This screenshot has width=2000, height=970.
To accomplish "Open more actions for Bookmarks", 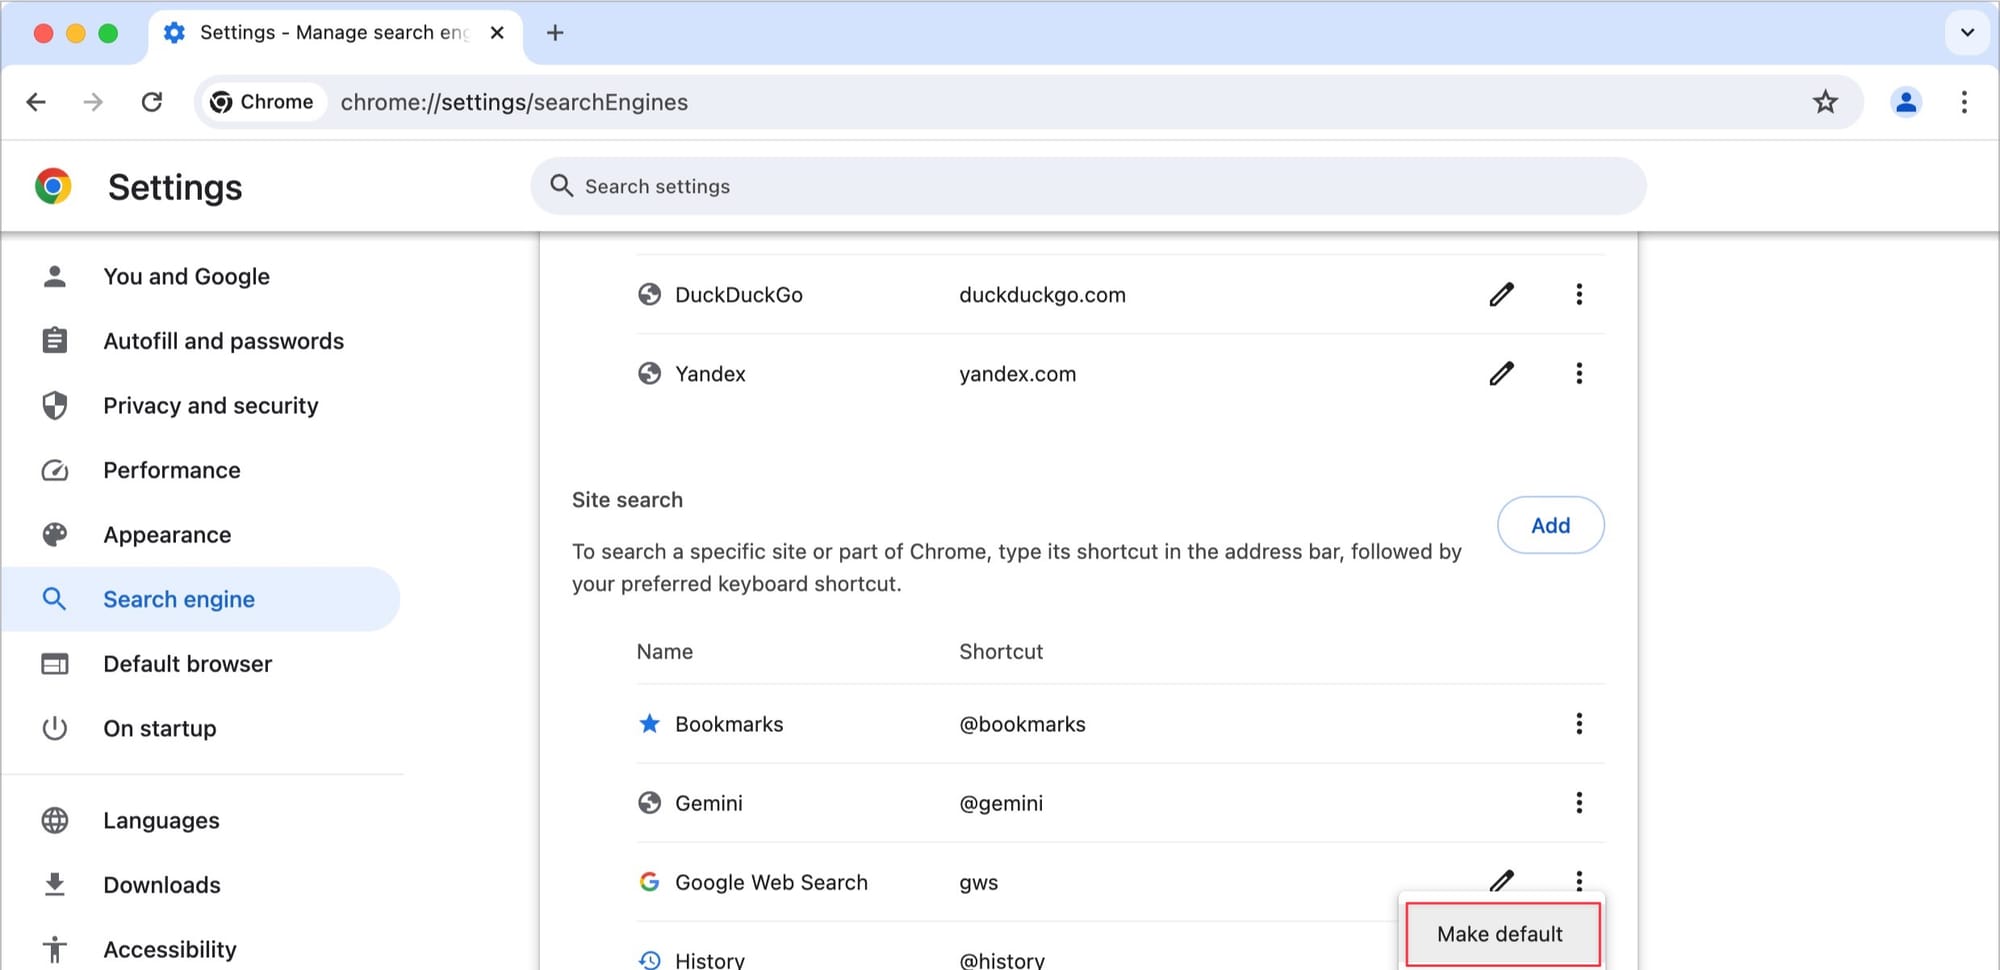I will click(x=1579, y=723).
